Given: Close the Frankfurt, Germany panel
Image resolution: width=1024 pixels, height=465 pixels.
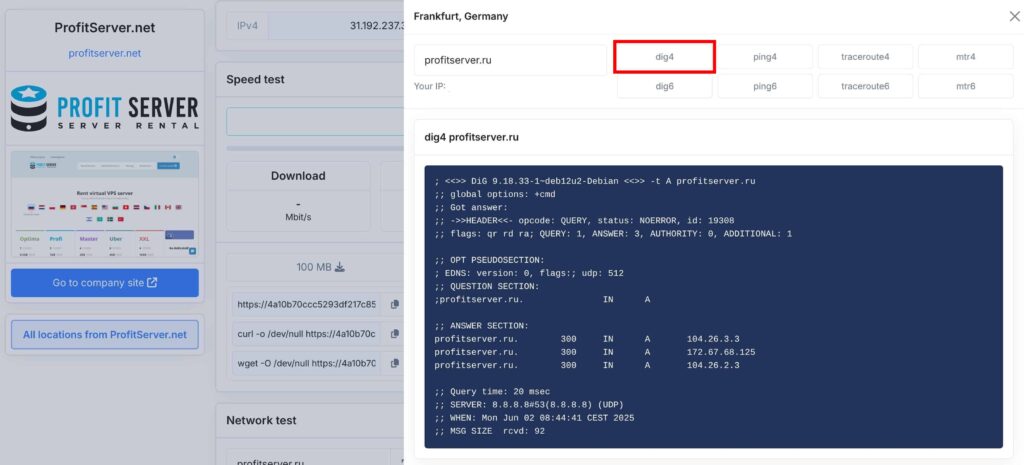Looking at the screenshot, I should pyautogui.click(x=1014, y=16).
